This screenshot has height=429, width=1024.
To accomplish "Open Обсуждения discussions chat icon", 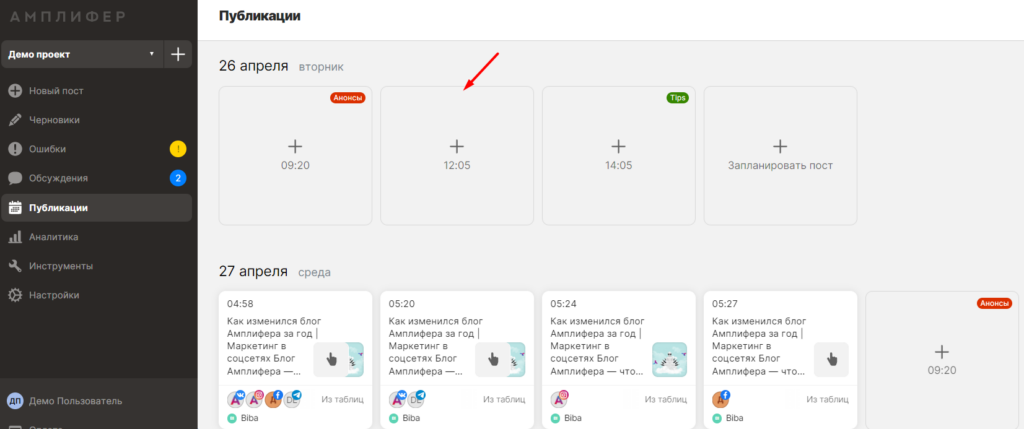I will tap(15, 178).
